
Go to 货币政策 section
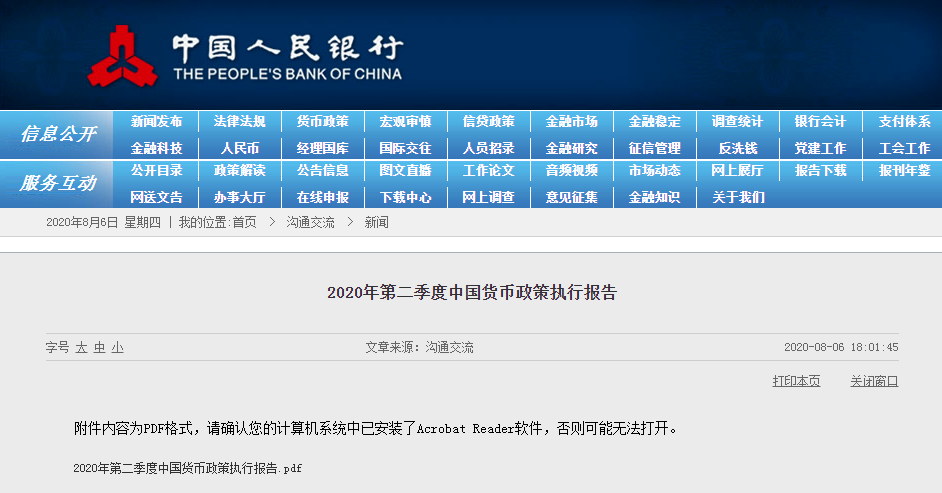[x=323, y=121]
